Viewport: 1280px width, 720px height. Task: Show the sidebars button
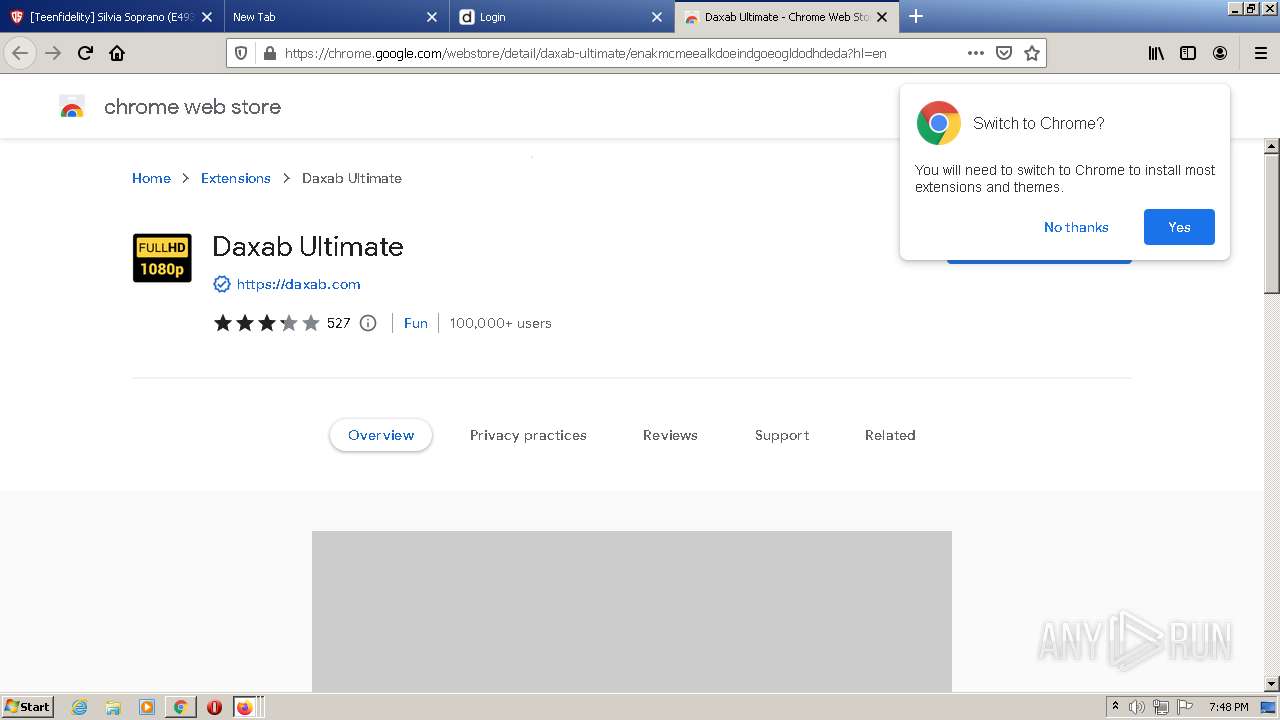click(1188, 53)
